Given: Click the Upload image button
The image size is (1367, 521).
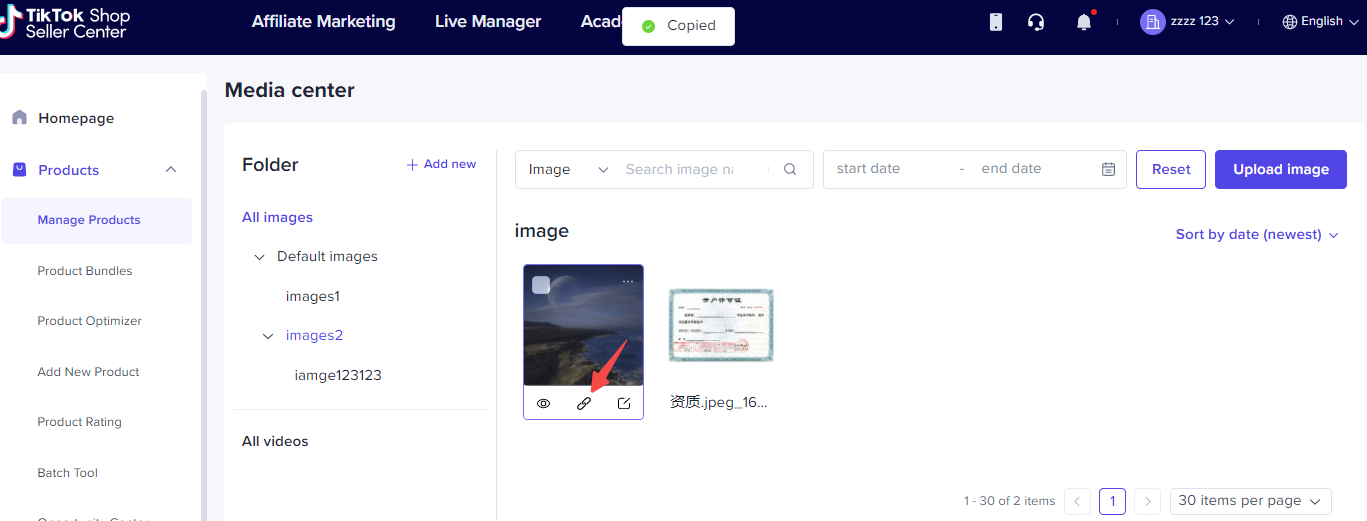Looking at the screenshot, I should click(1280, 170).
